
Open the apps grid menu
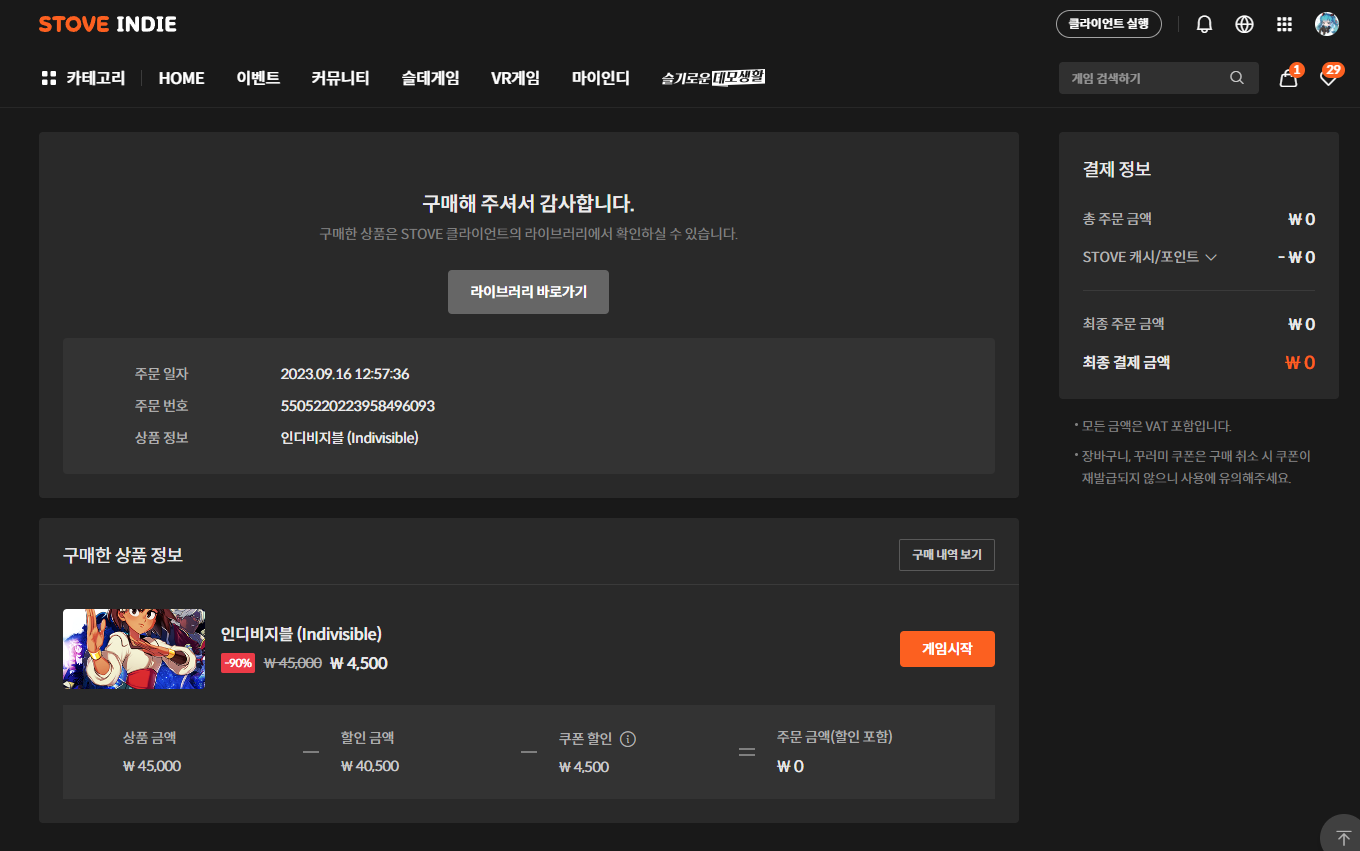pyautogui.click(x=1285, y=24)
